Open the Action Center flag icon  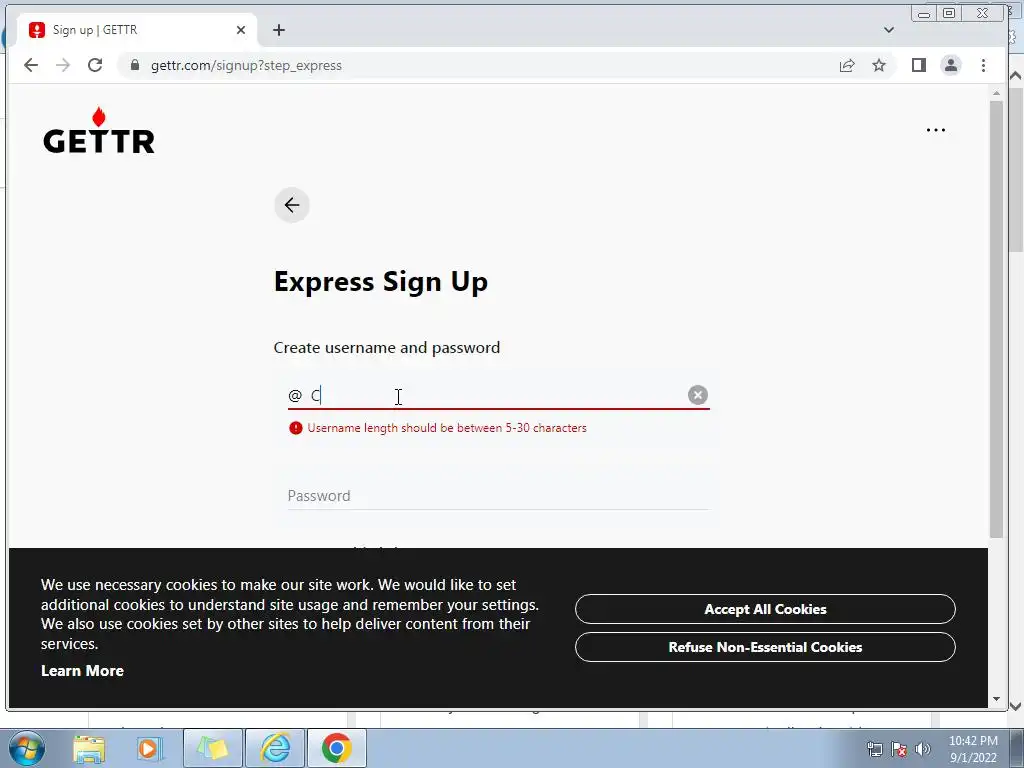click(899, 749)
